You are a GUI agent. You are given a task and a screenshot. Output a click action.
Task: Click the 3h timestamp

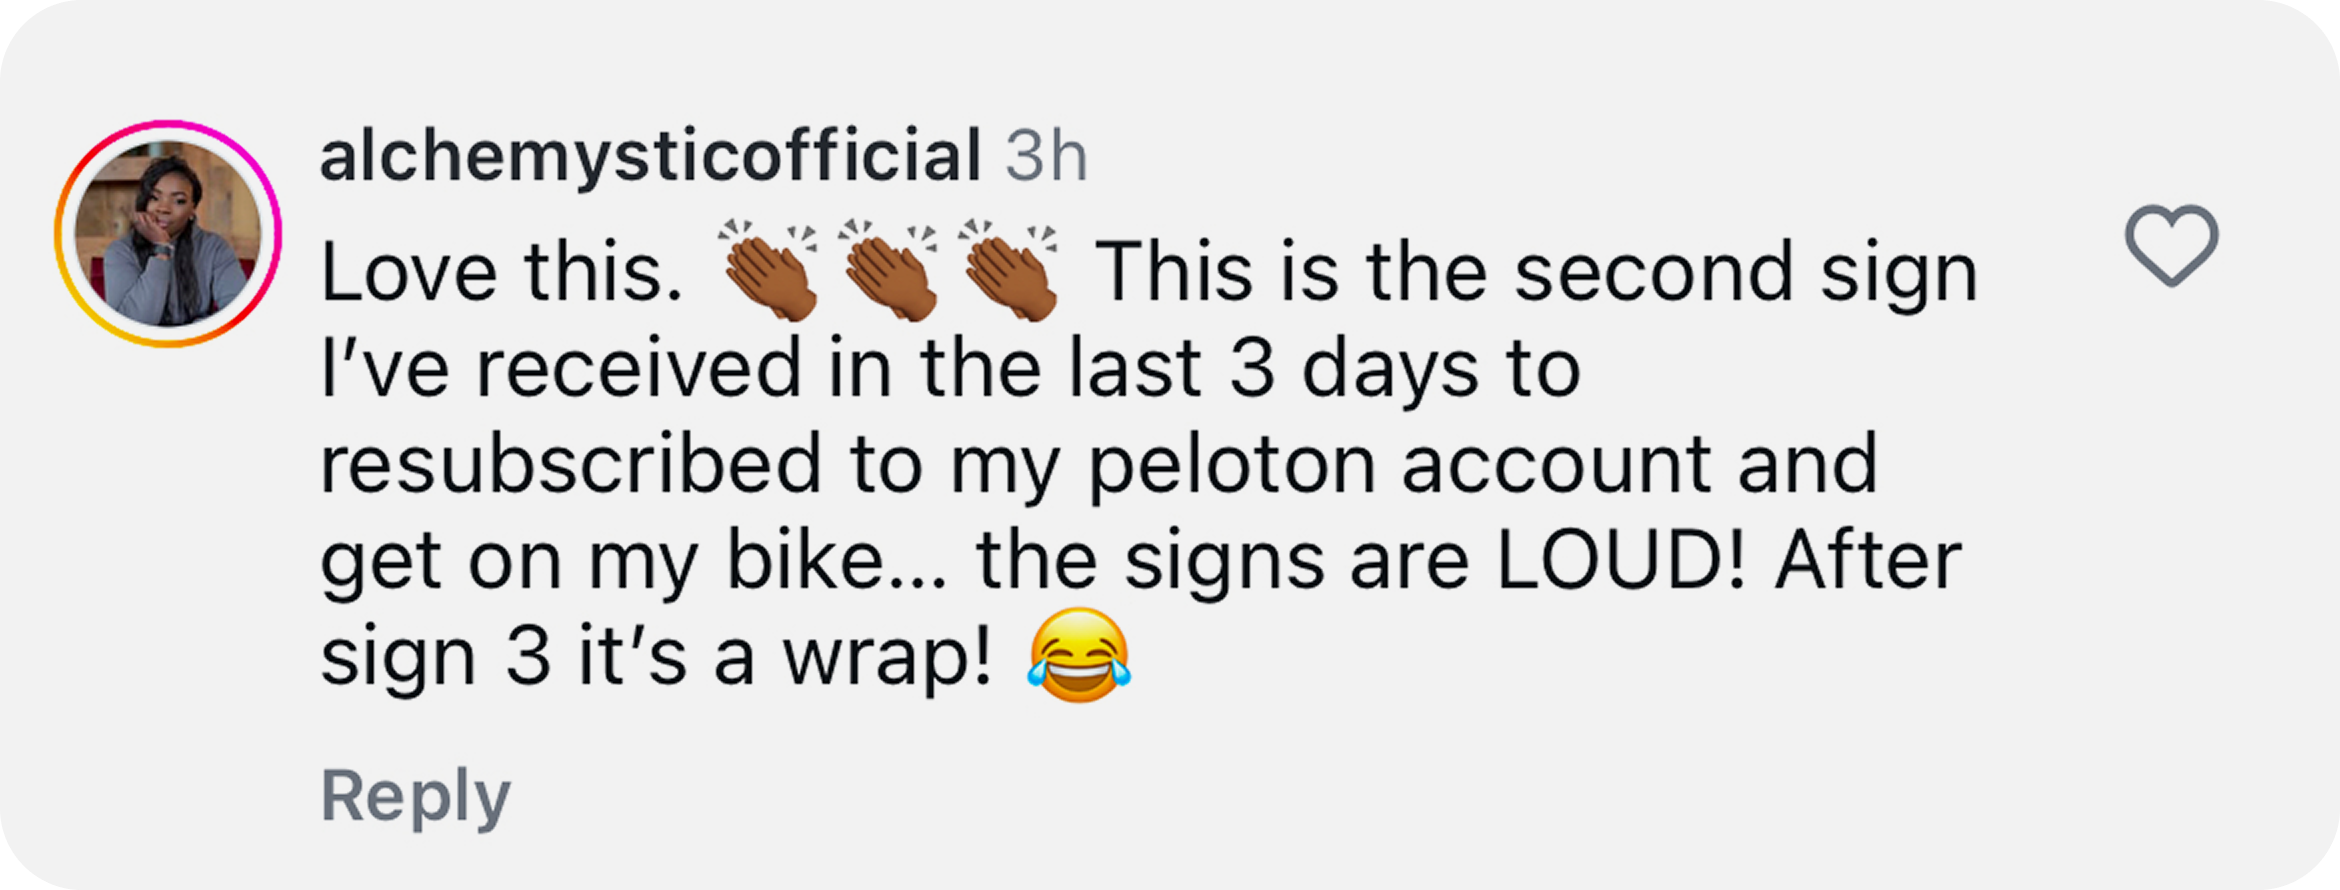point(1046,157)
